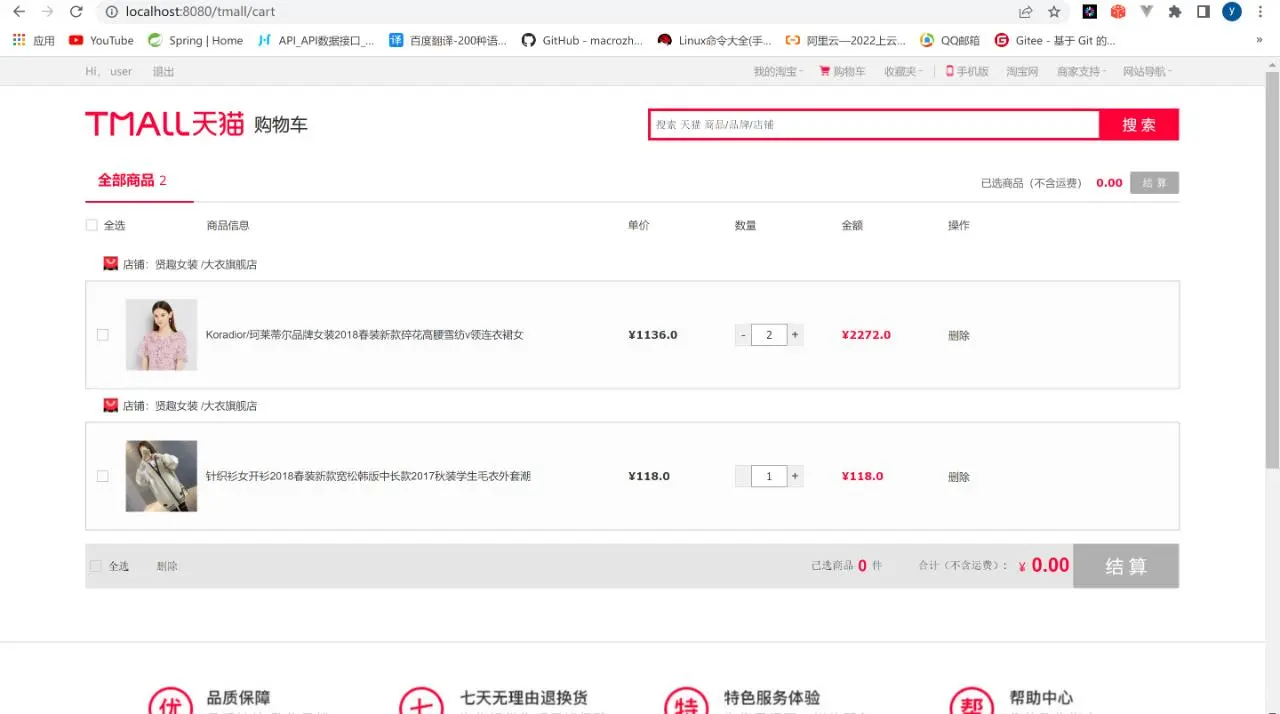
Task: Click the TMALL天猫 logo
Action: coord(164,122)
